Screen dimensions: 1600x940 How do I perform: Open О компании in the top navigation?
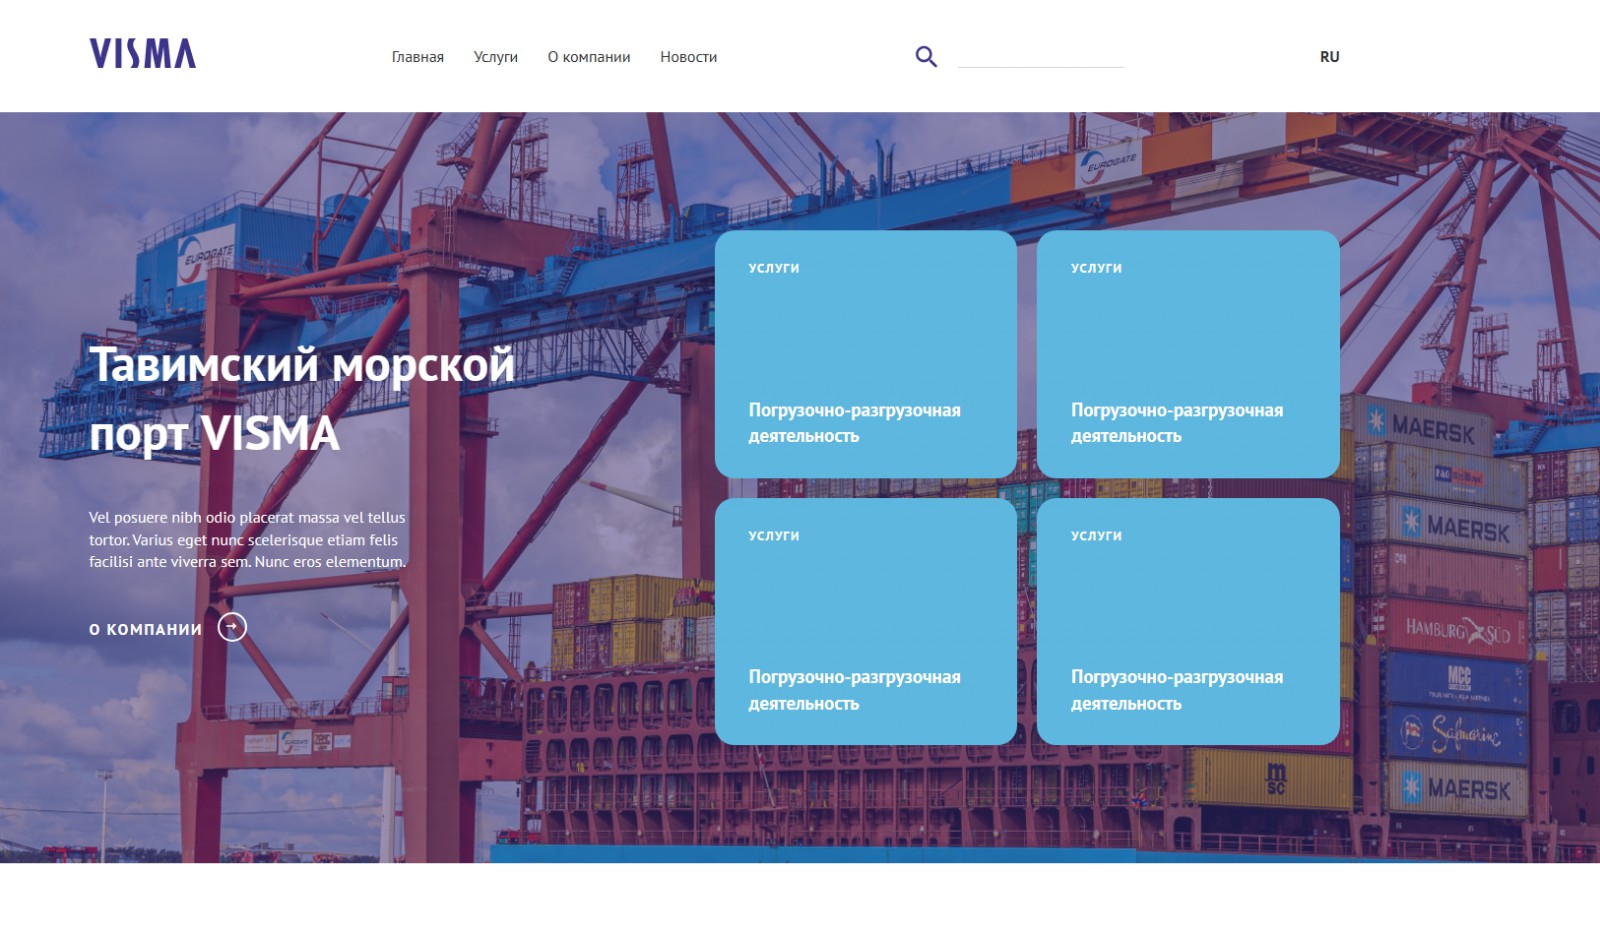[x=589, y=57]
